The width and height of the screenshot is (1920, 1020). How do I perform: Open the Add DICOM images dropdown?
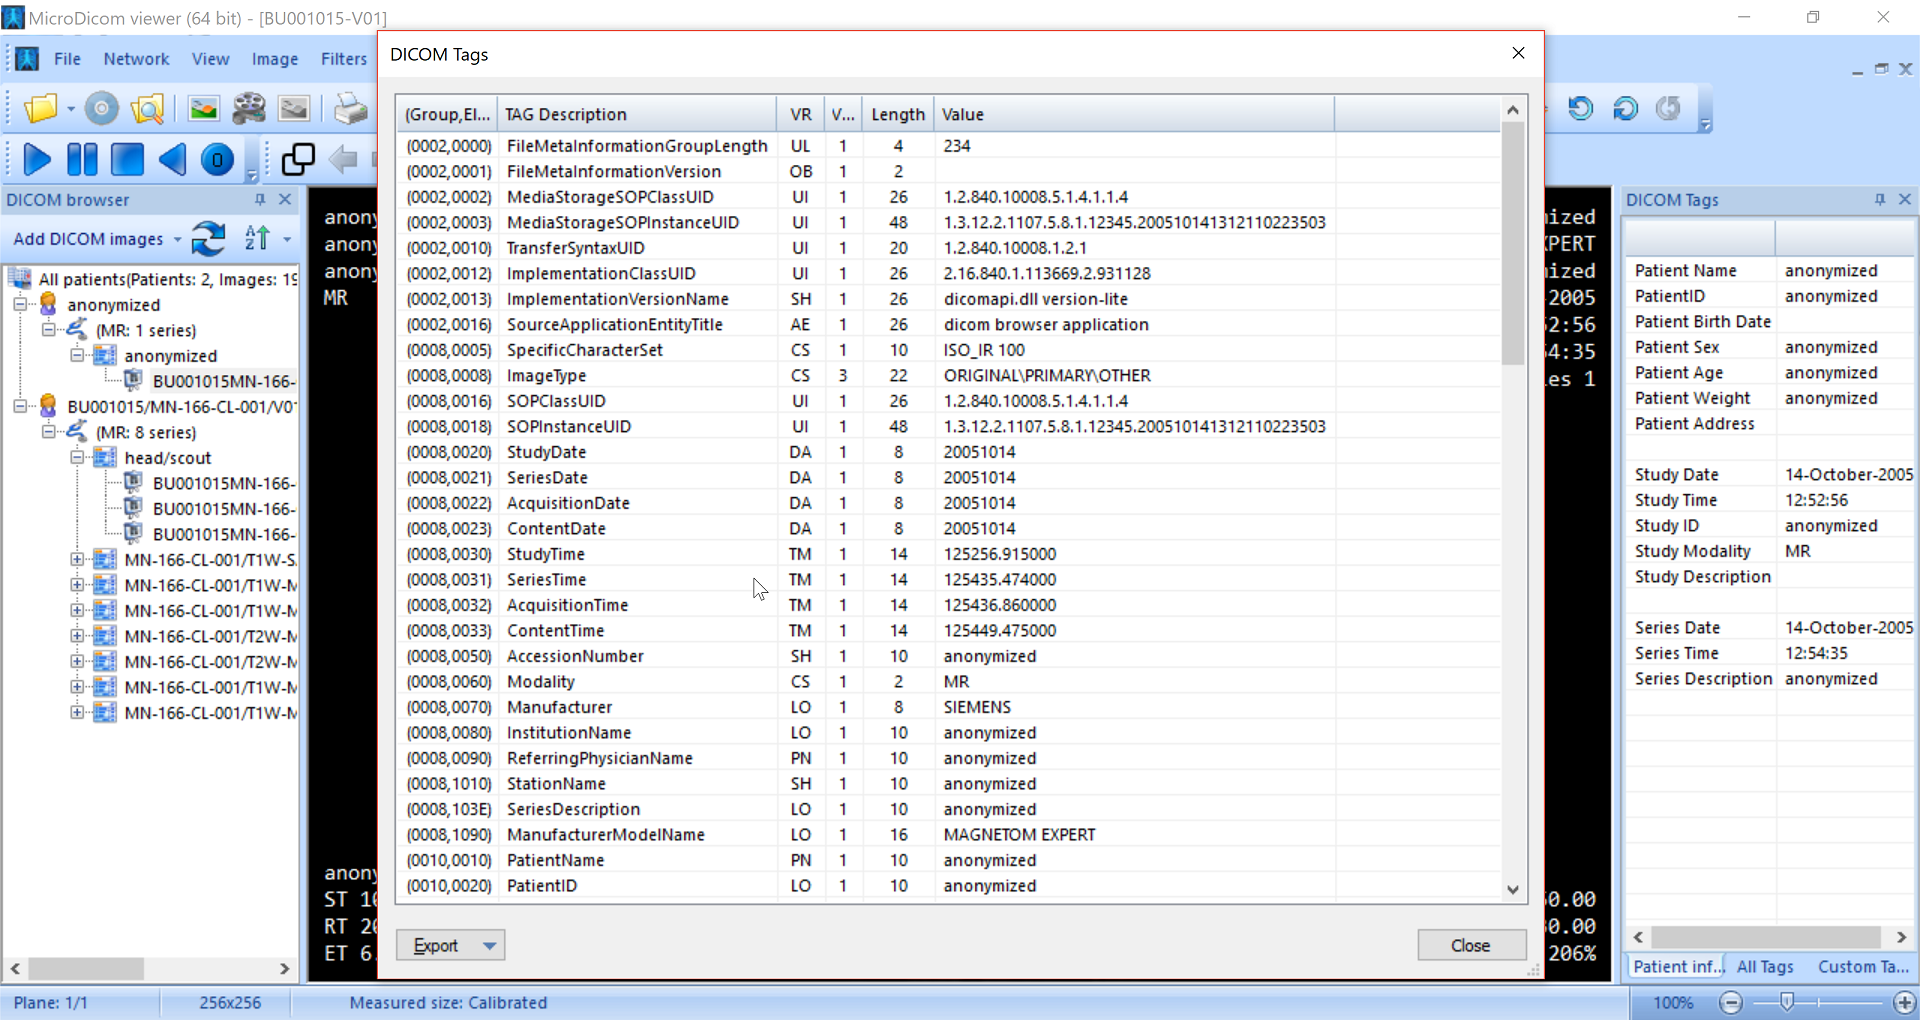(178, 239)
